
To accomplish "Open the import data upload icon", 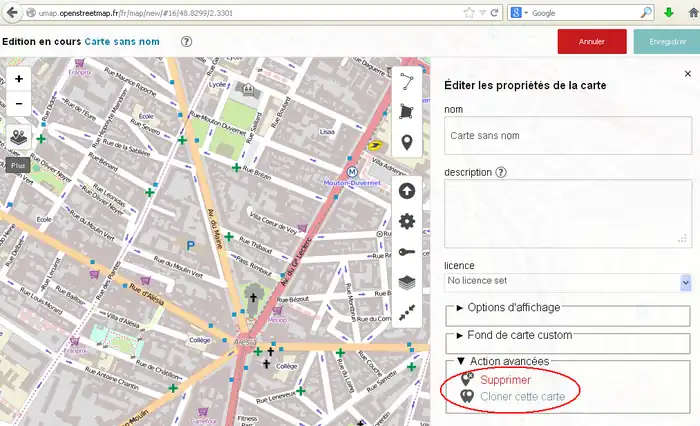I will (407, 190).
